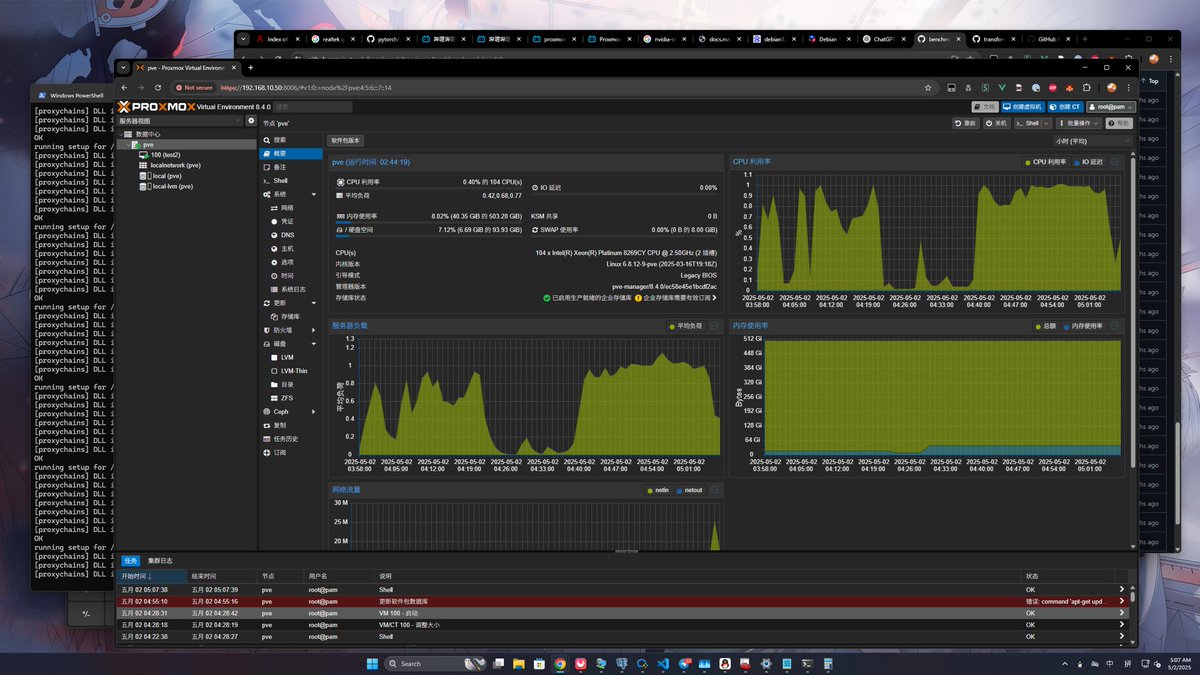Click the 搜索 search item in node menu
This screenshot has width=1200, height=675.
(x=280, y=140)
